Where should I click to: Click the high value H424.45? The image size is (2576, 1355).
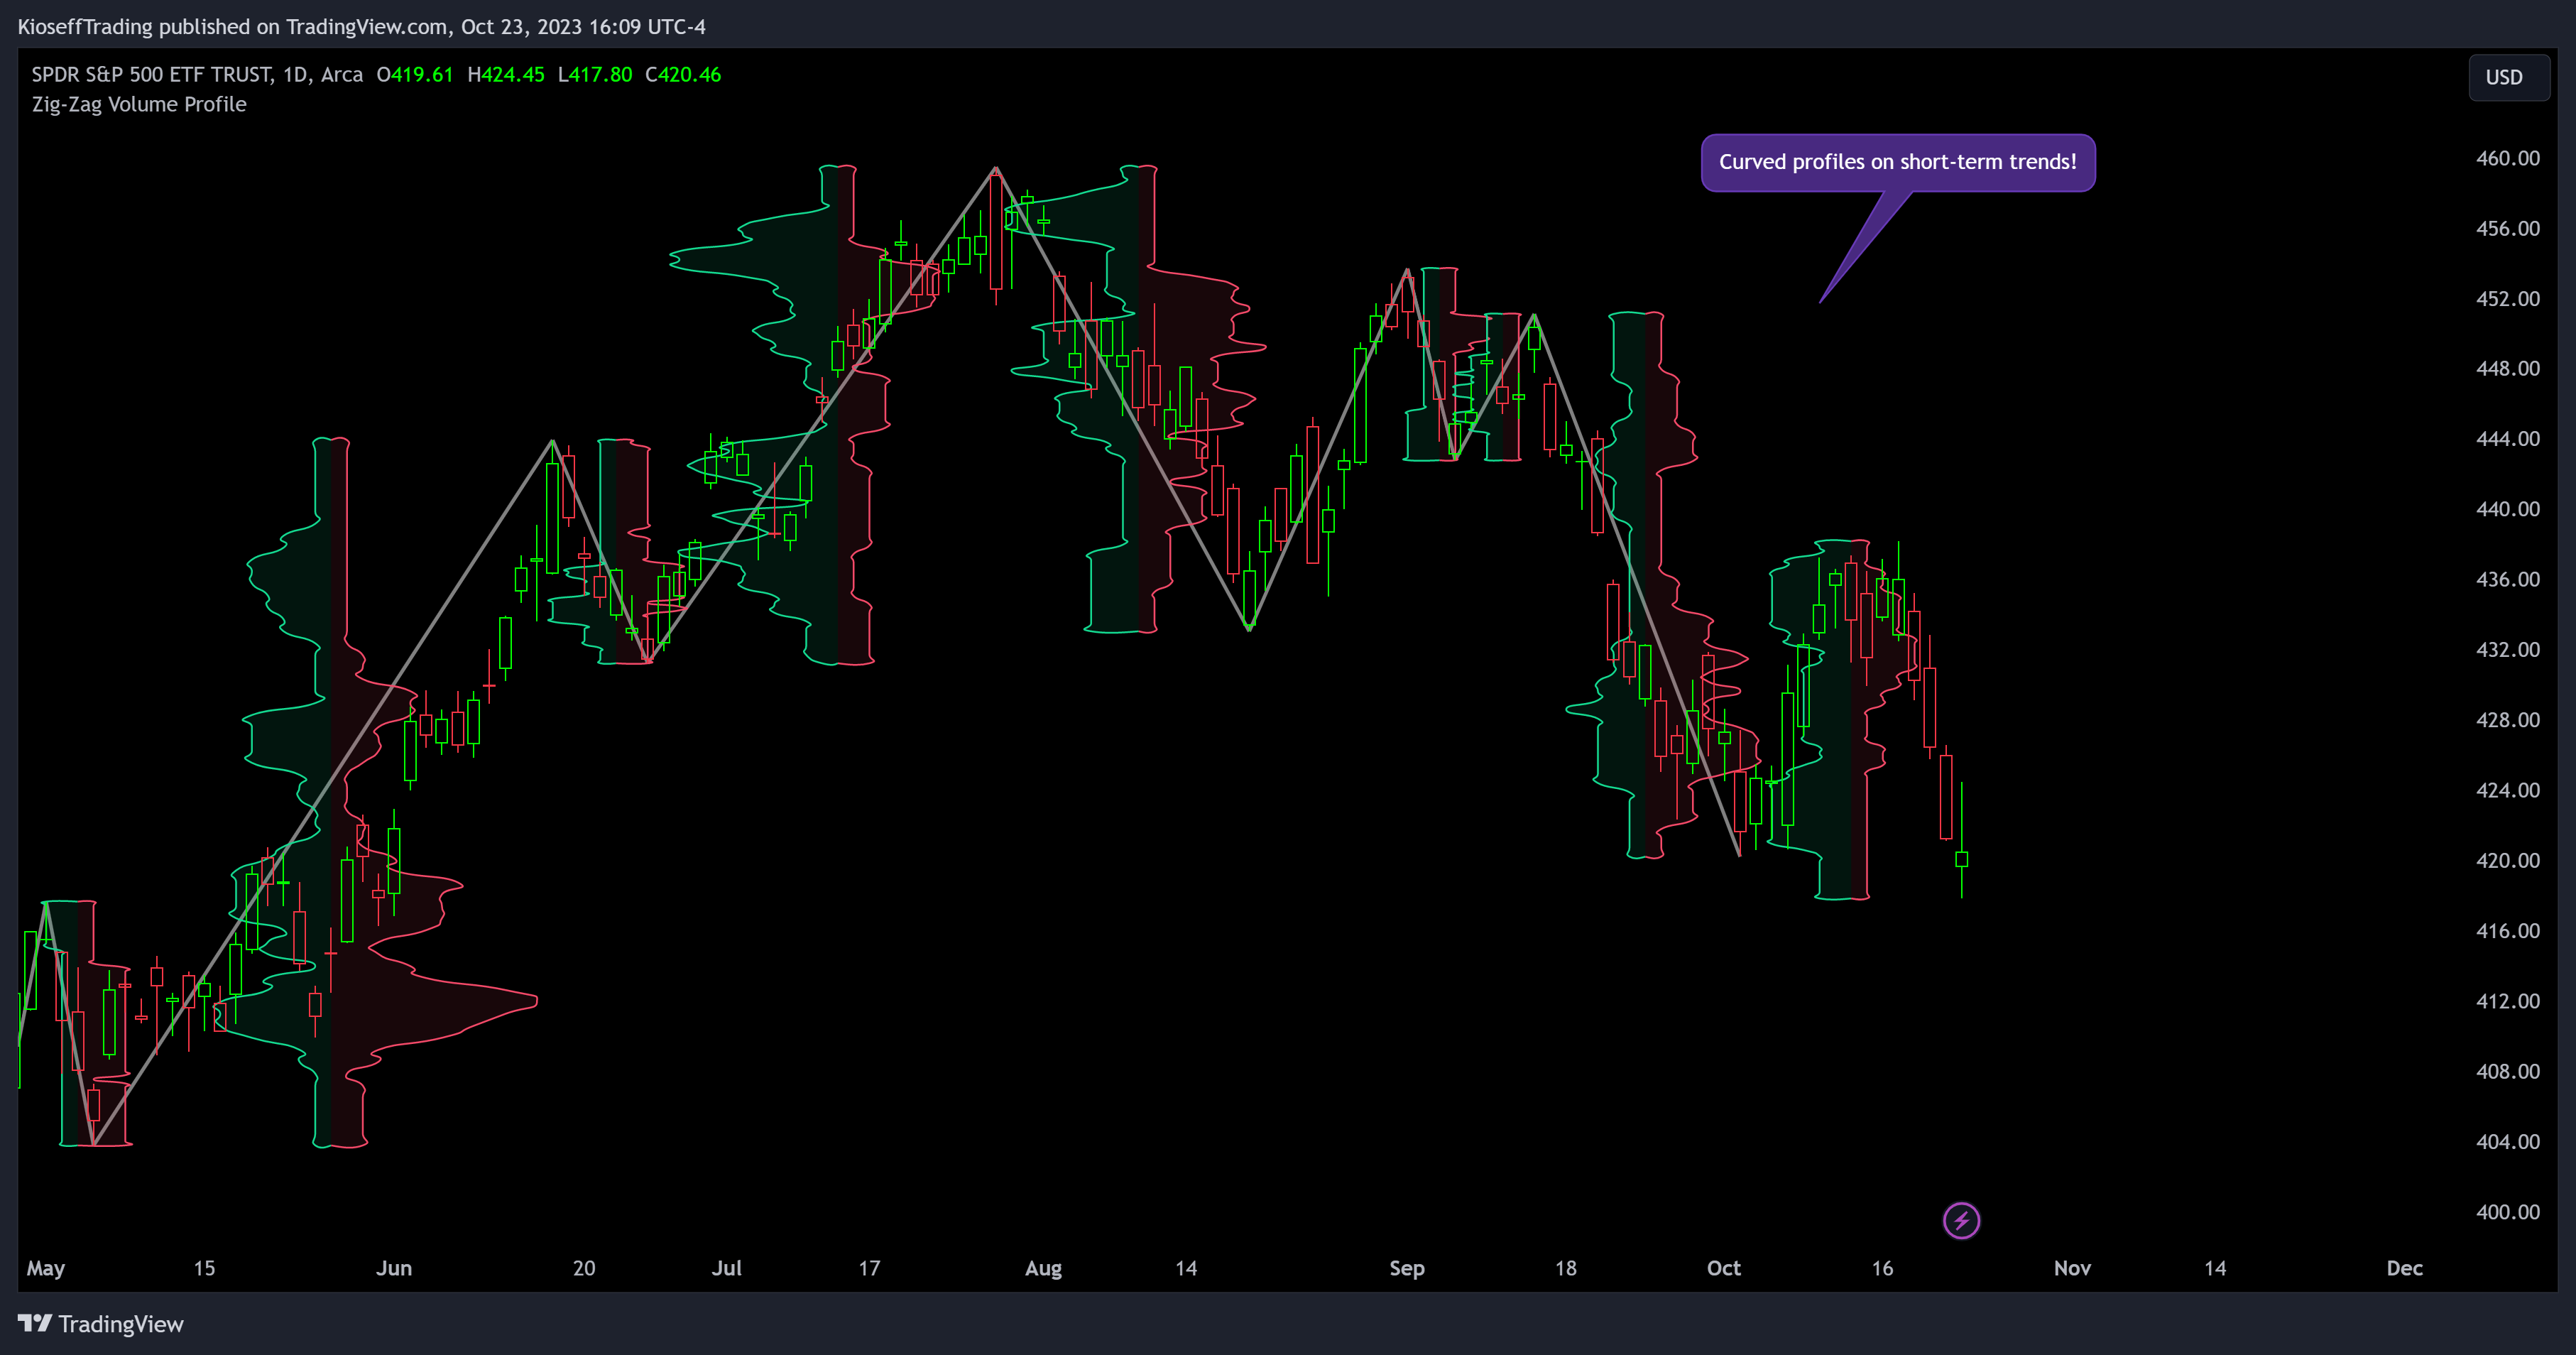(506, 74)
